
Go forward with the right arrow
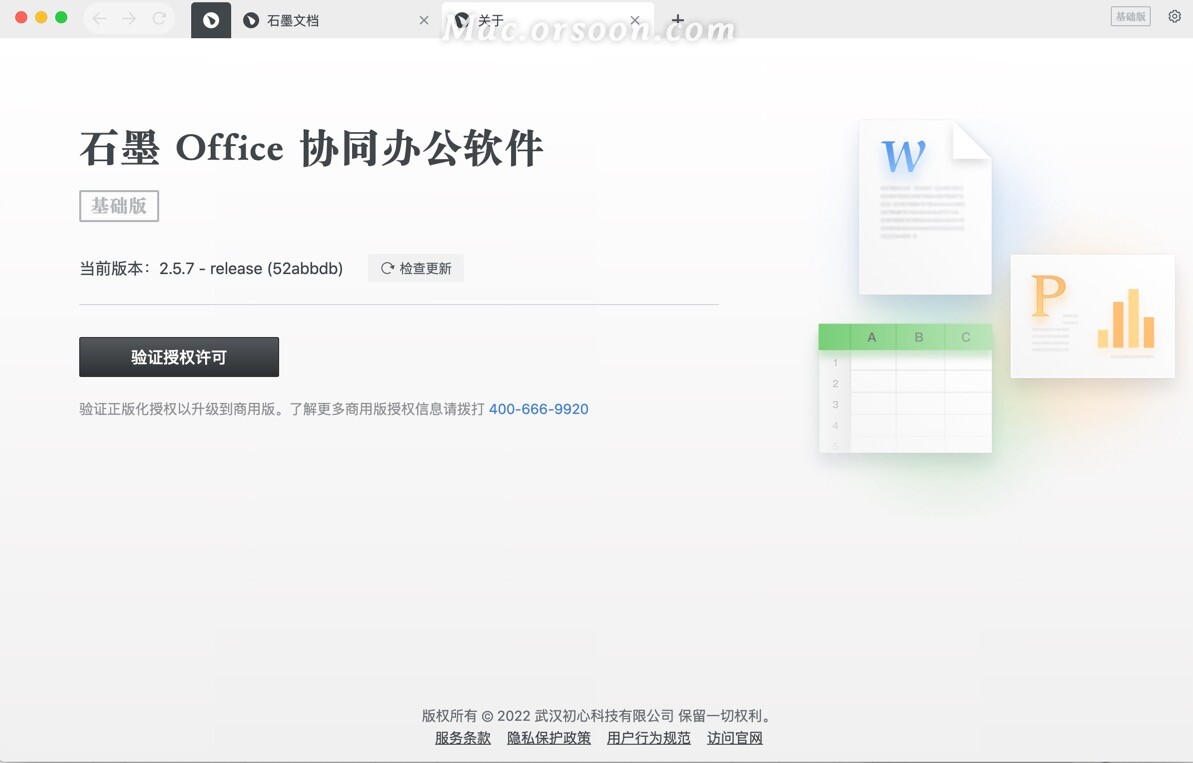(129, 18)
